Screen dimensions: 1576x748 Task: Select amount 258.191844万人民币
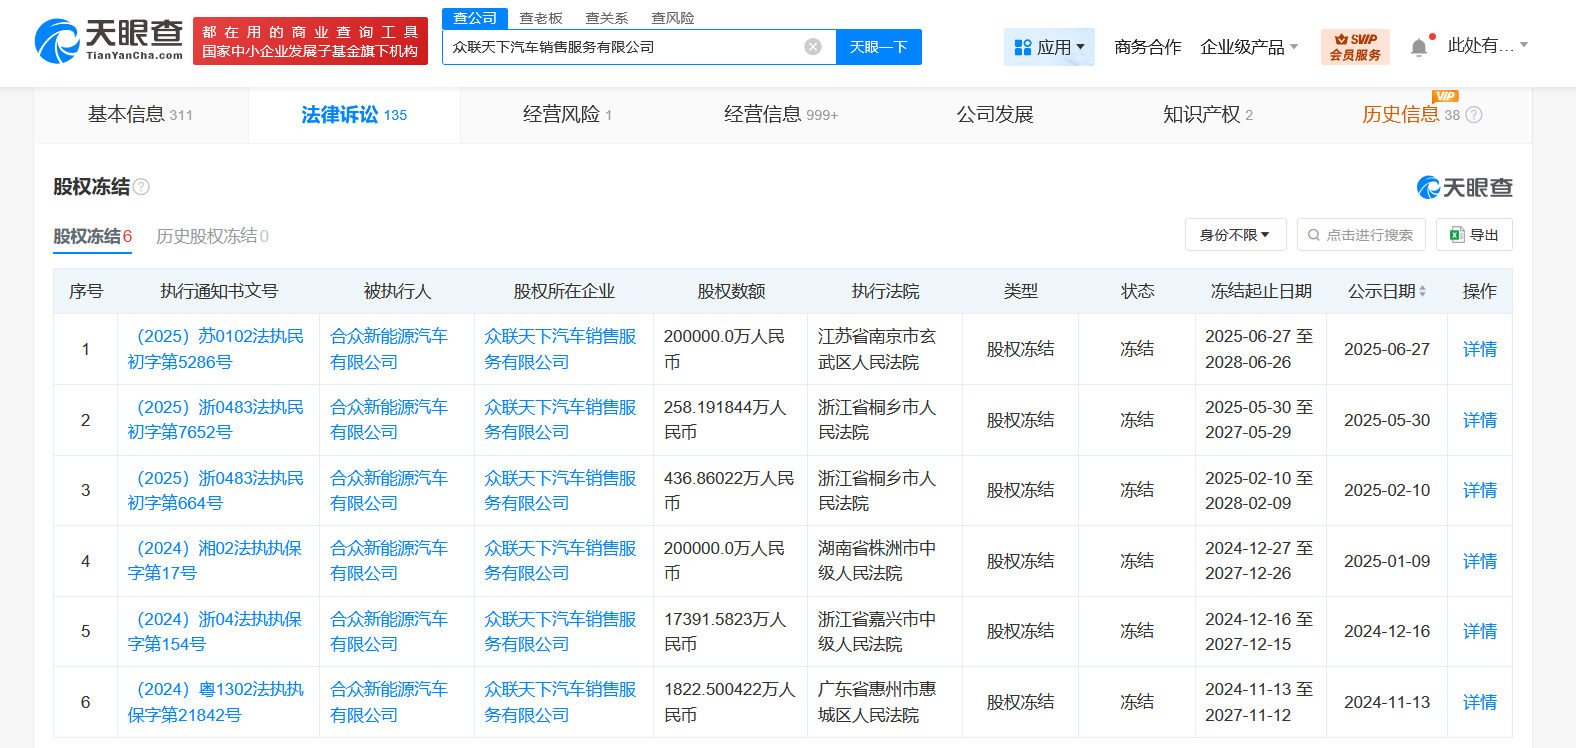[725, 420]
